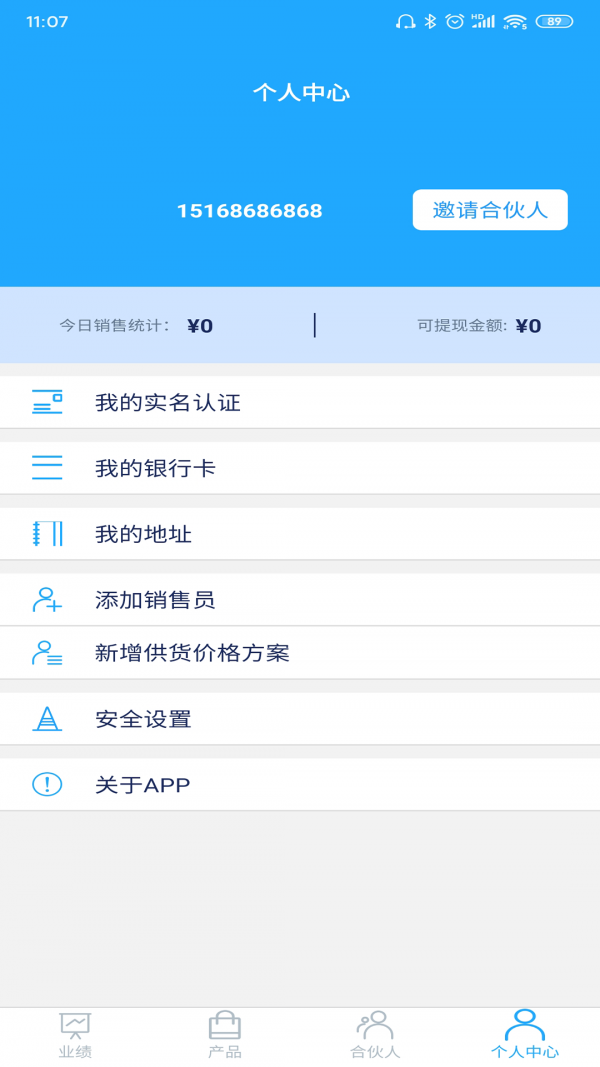Open 添加销售员 row
Viewport: 600px width, 1067px height.
(300, 600)
